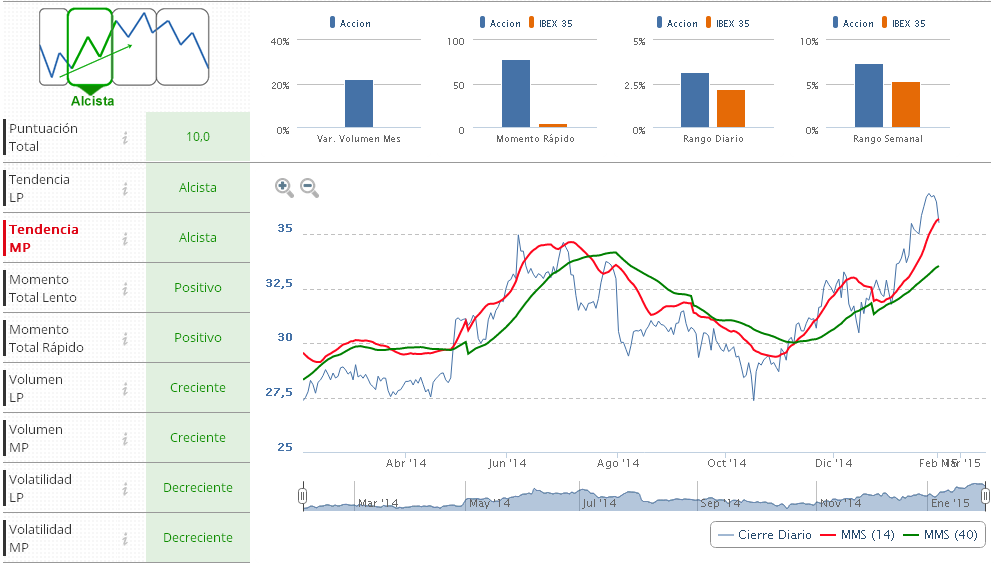Select the highlighted Alcista trend thumbnail
994x563 pixels.
pyautogui.click(x=90, y=46)
